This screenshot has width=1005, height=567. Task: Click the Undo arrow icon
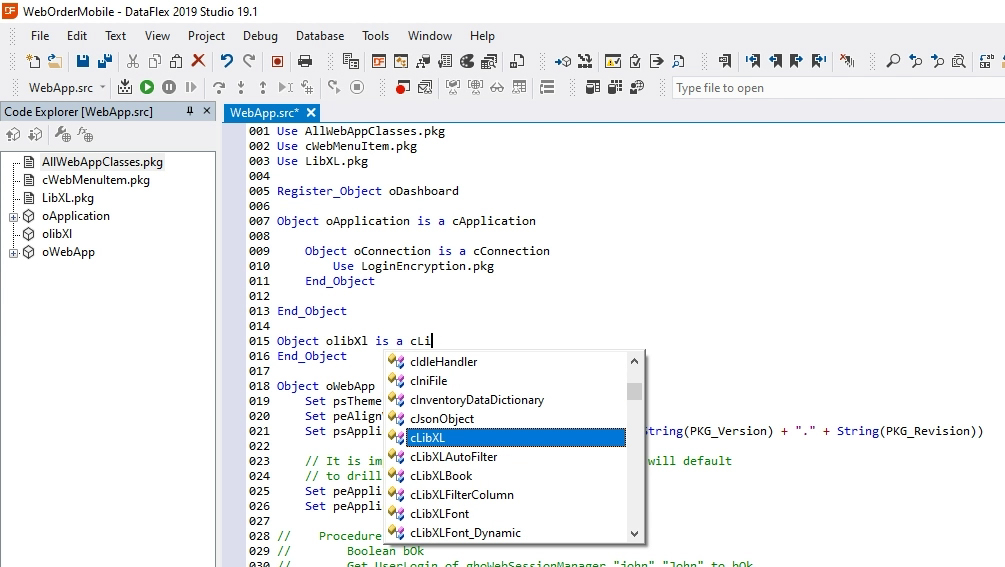point(226,62)
